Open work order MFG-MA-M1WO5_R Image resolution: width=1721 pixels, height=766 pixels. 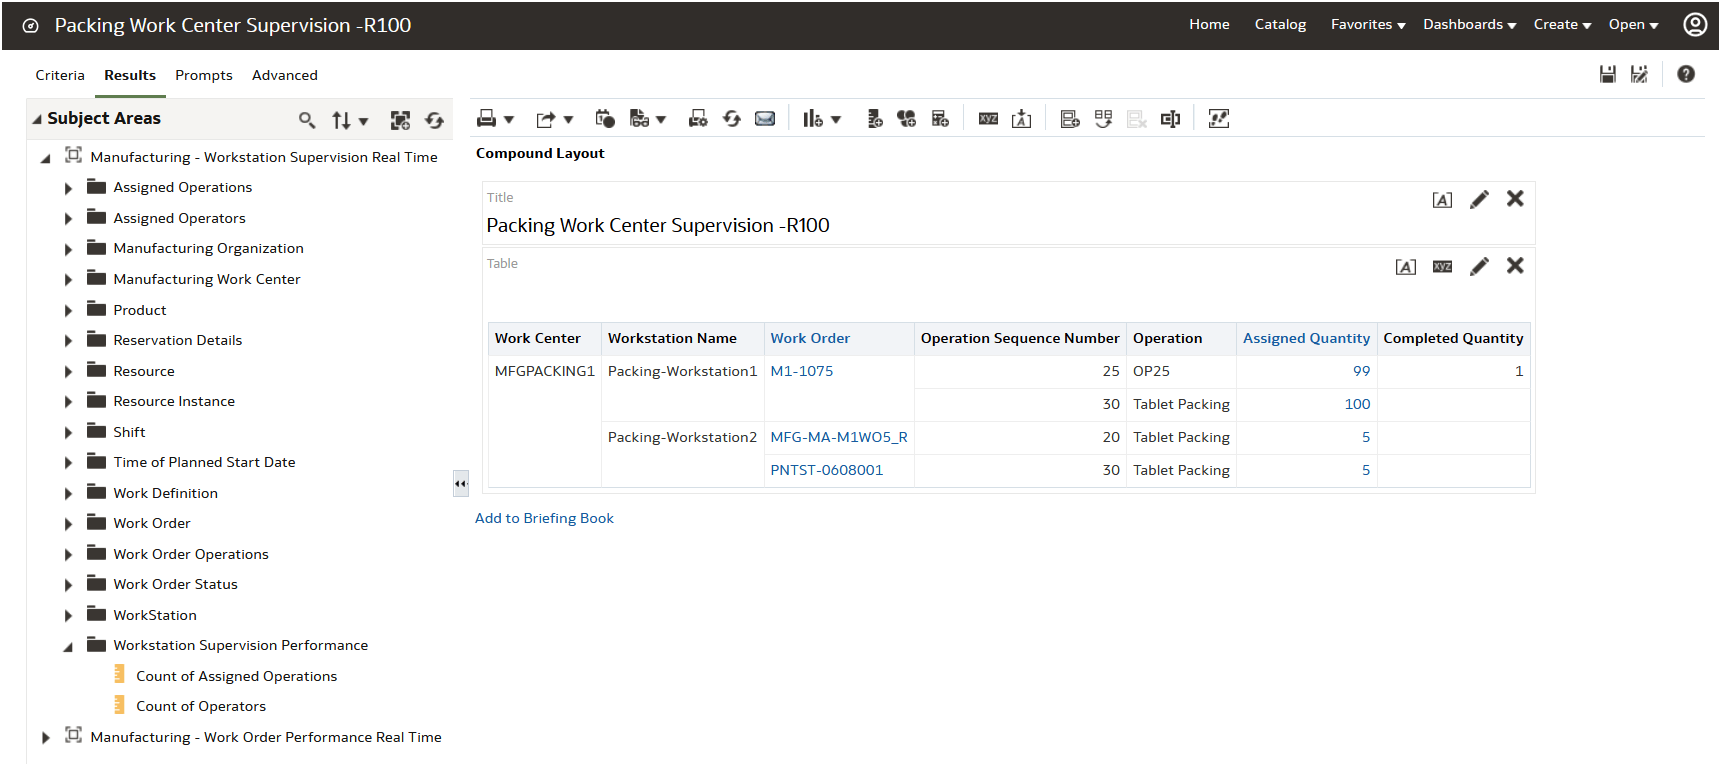point(839,437)
